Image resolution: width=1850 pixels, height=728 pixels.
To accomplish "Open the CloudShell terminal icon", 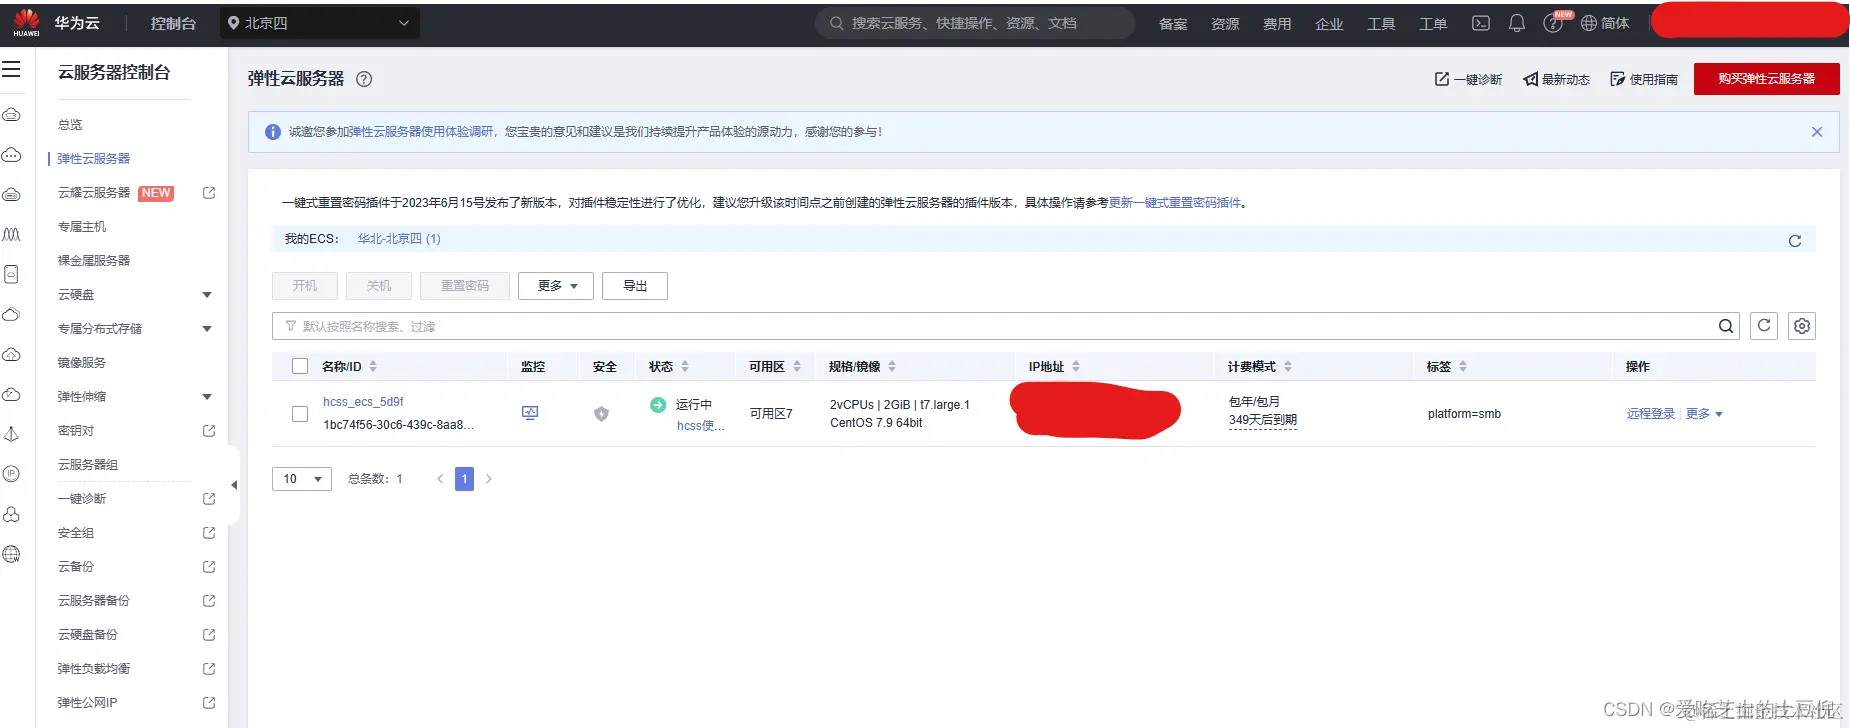I will click(1481, 23).
